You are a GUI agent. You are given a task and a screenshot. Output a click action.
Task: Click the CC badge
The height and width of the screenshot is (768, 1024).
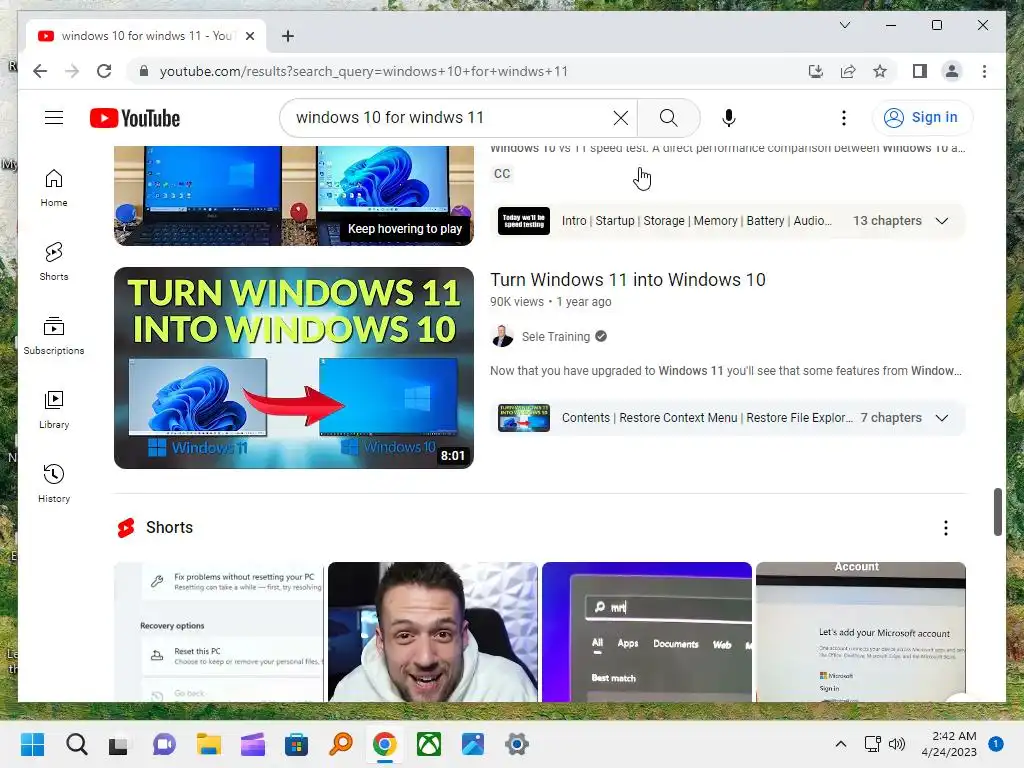tap(502, 174)
